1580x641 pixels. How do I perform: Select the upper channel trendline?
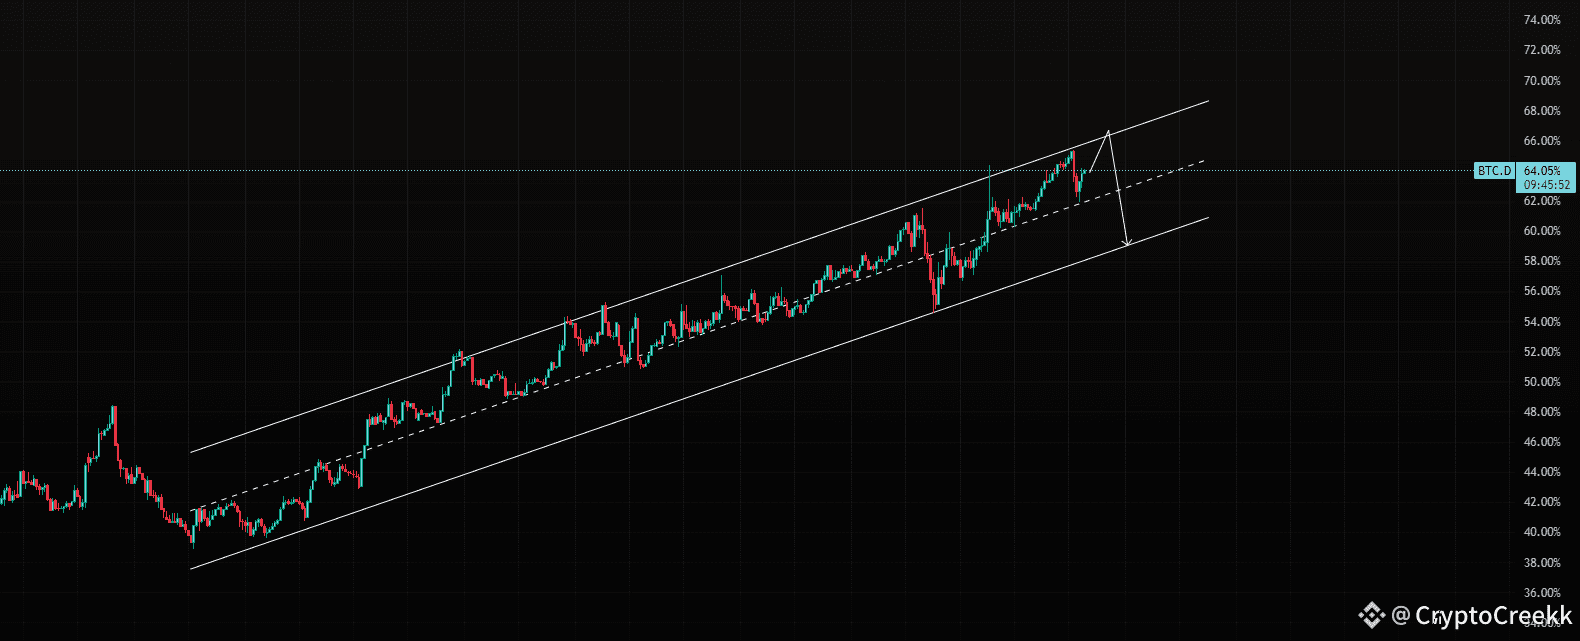tap(700, 277)
